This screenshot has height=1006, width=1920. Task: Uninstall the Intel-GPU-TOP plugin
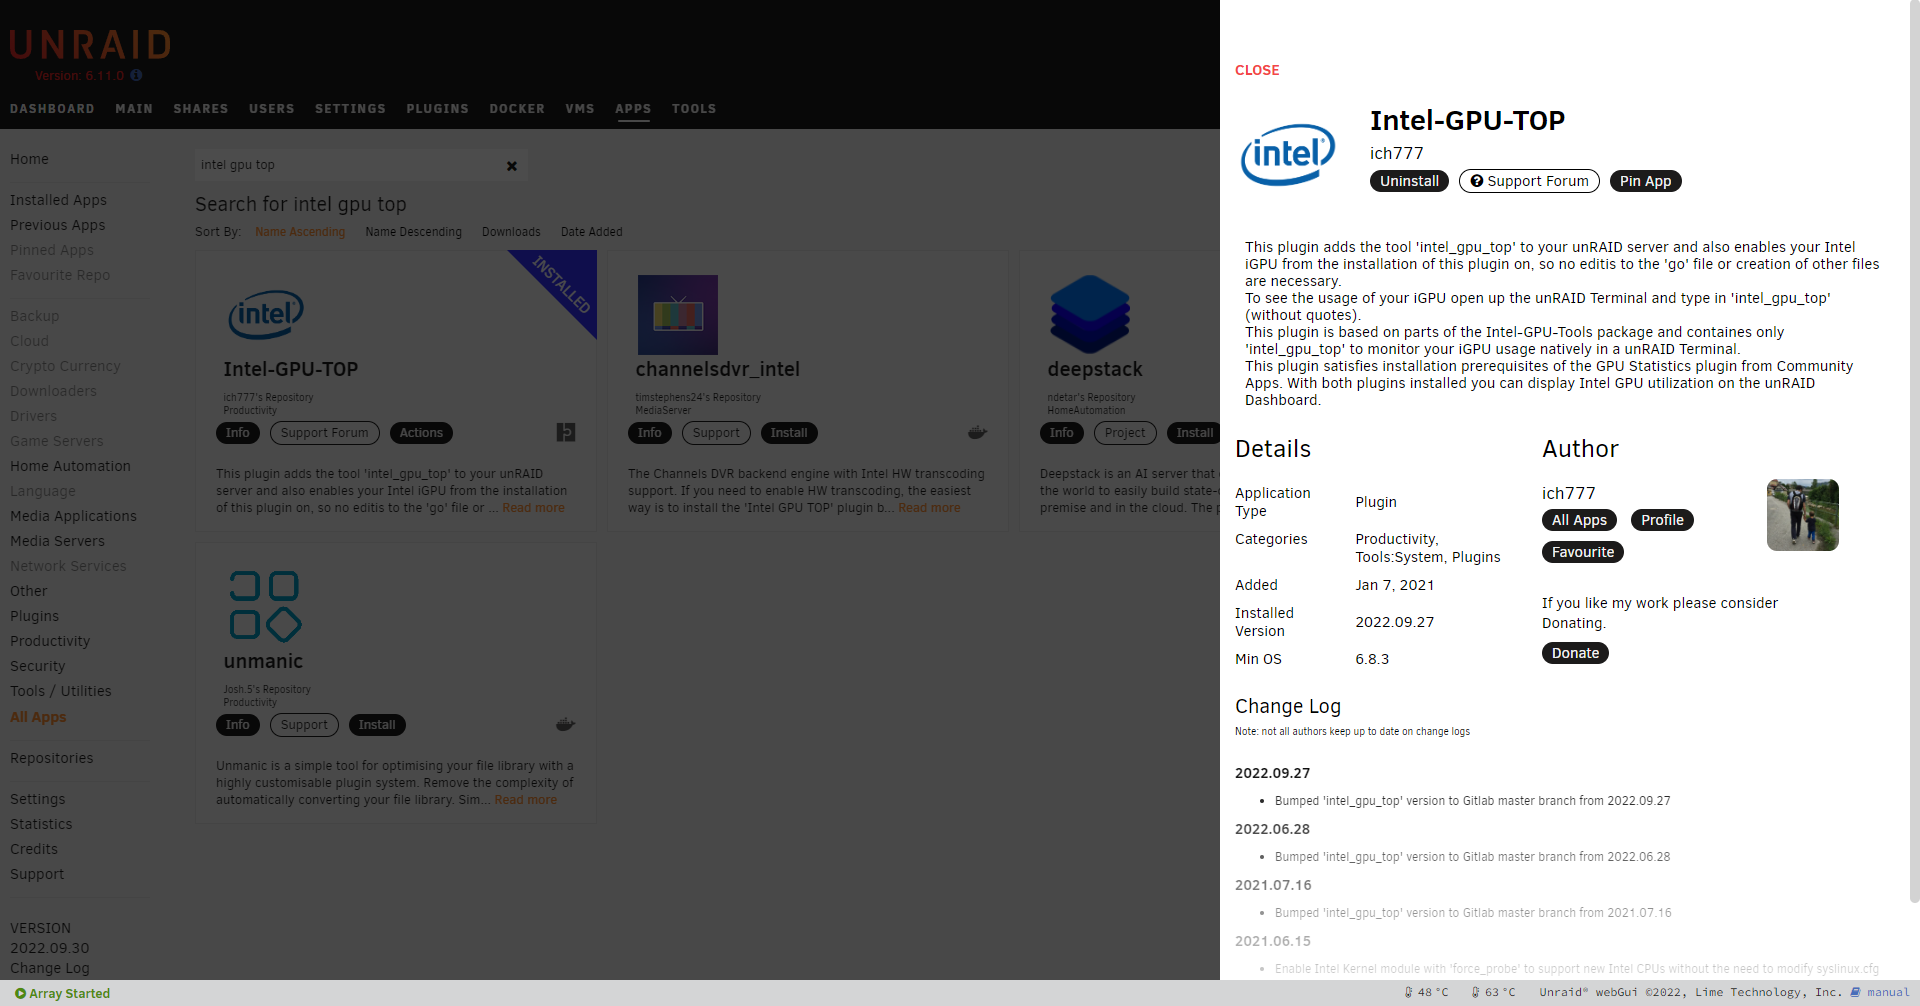(1409, 181)
